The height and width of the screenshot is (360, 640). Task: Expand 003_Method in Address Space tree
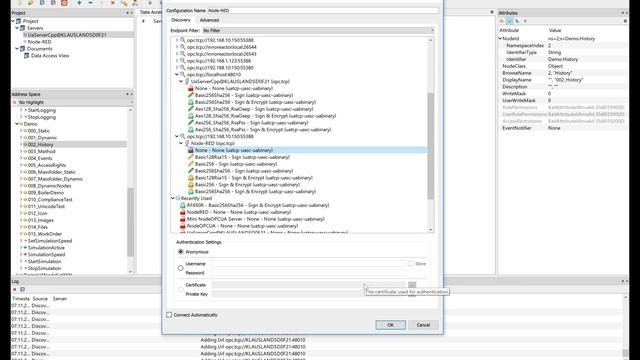click(21, 151)
